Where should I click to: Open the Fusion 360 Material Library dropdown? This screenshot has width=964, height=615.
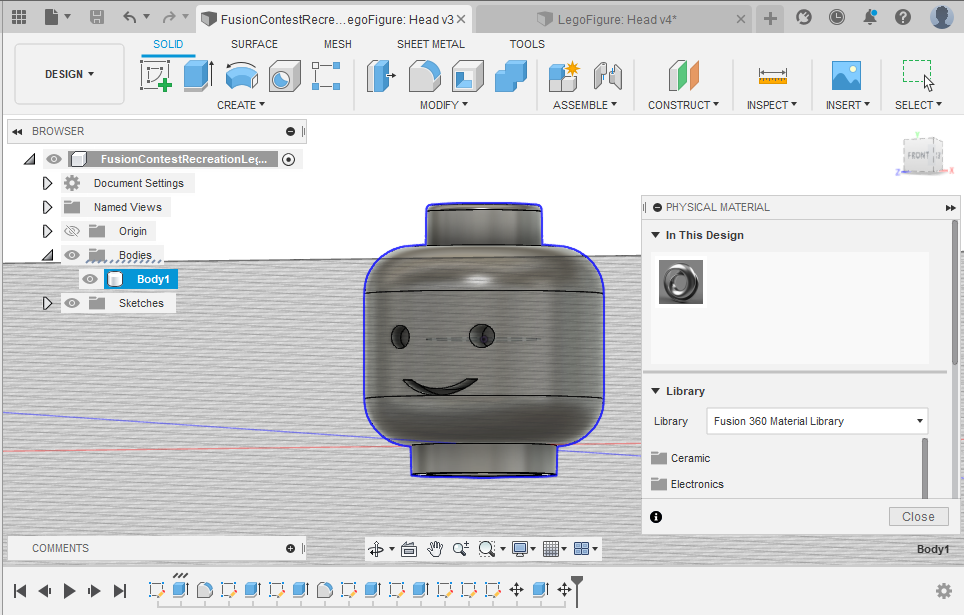817,421
